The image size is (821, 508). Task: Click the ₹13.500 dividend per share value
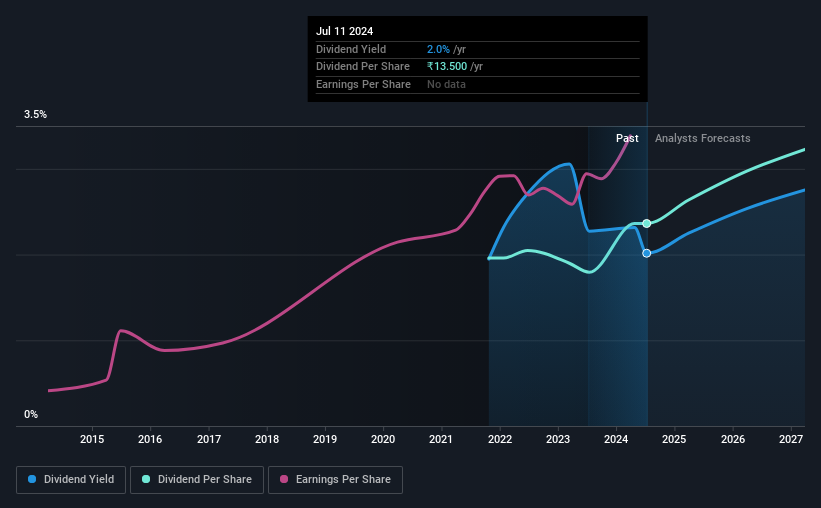click(447, 67)
